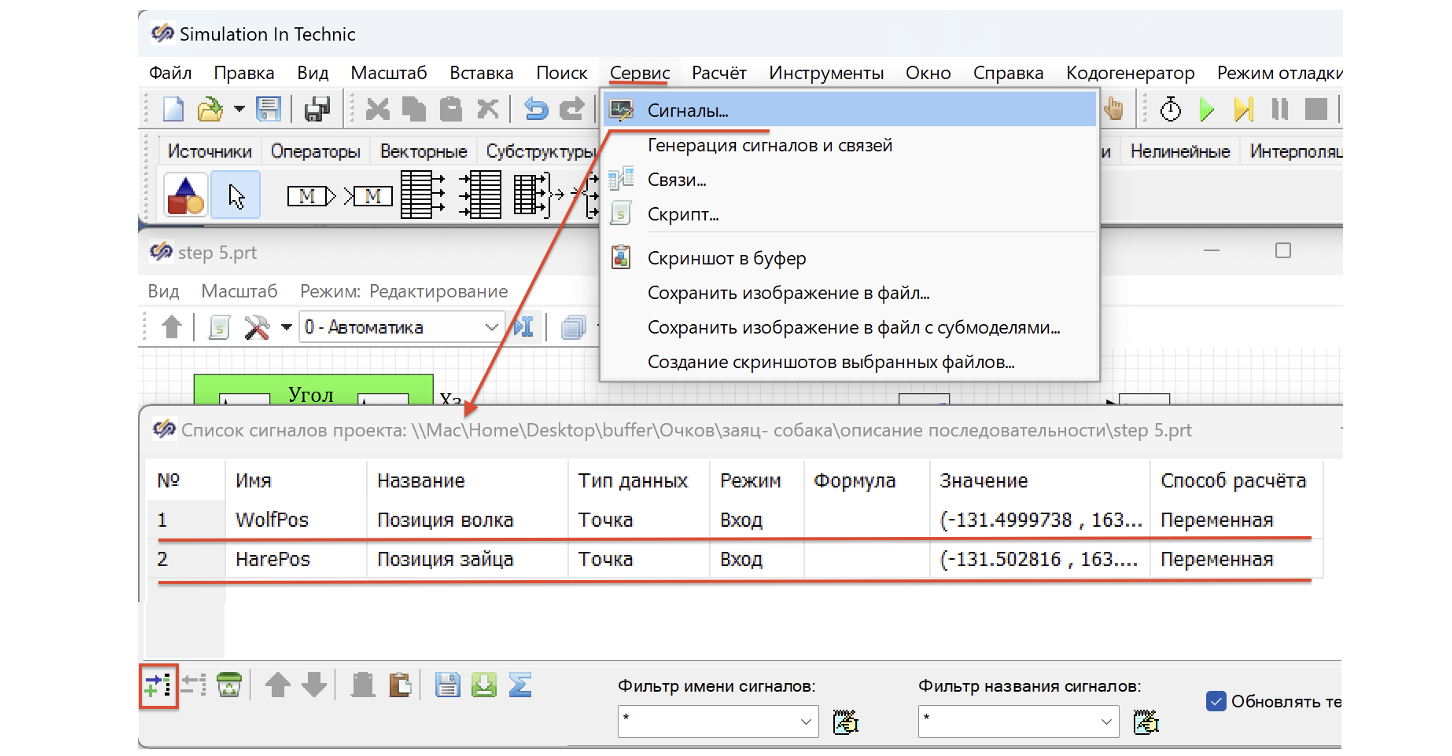Viewport: 1452px width, 756px height.
Task: Stop the simulation with the square icon
Action: click(x=1316, y=109)
